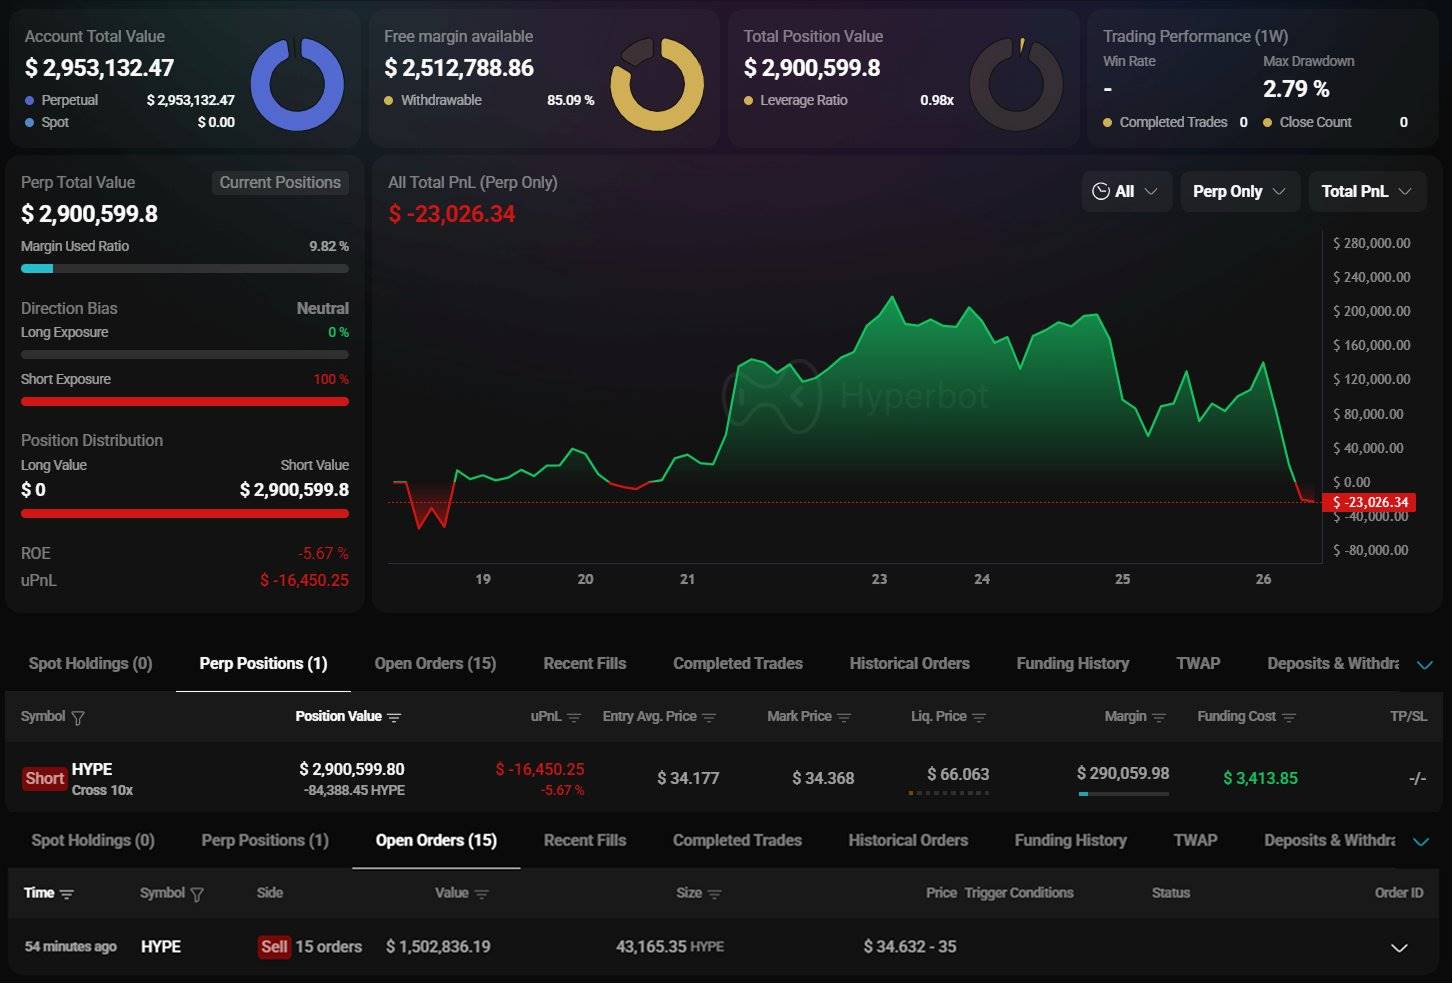Open the Funding History tab in upper tab bar
The width and height of the screenshot is (1452, 984).
tap(1072, 664)
